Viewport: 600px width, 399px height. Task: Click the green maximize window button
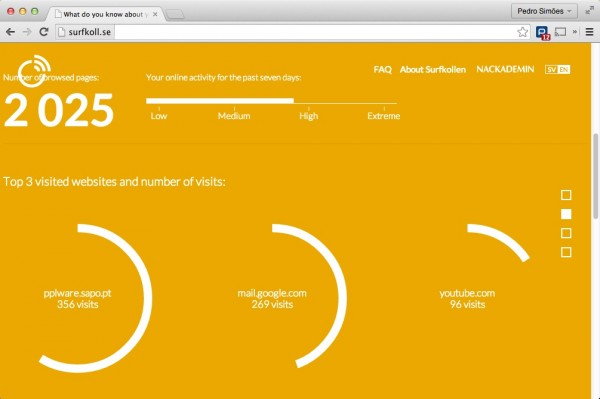coord(34,11)
